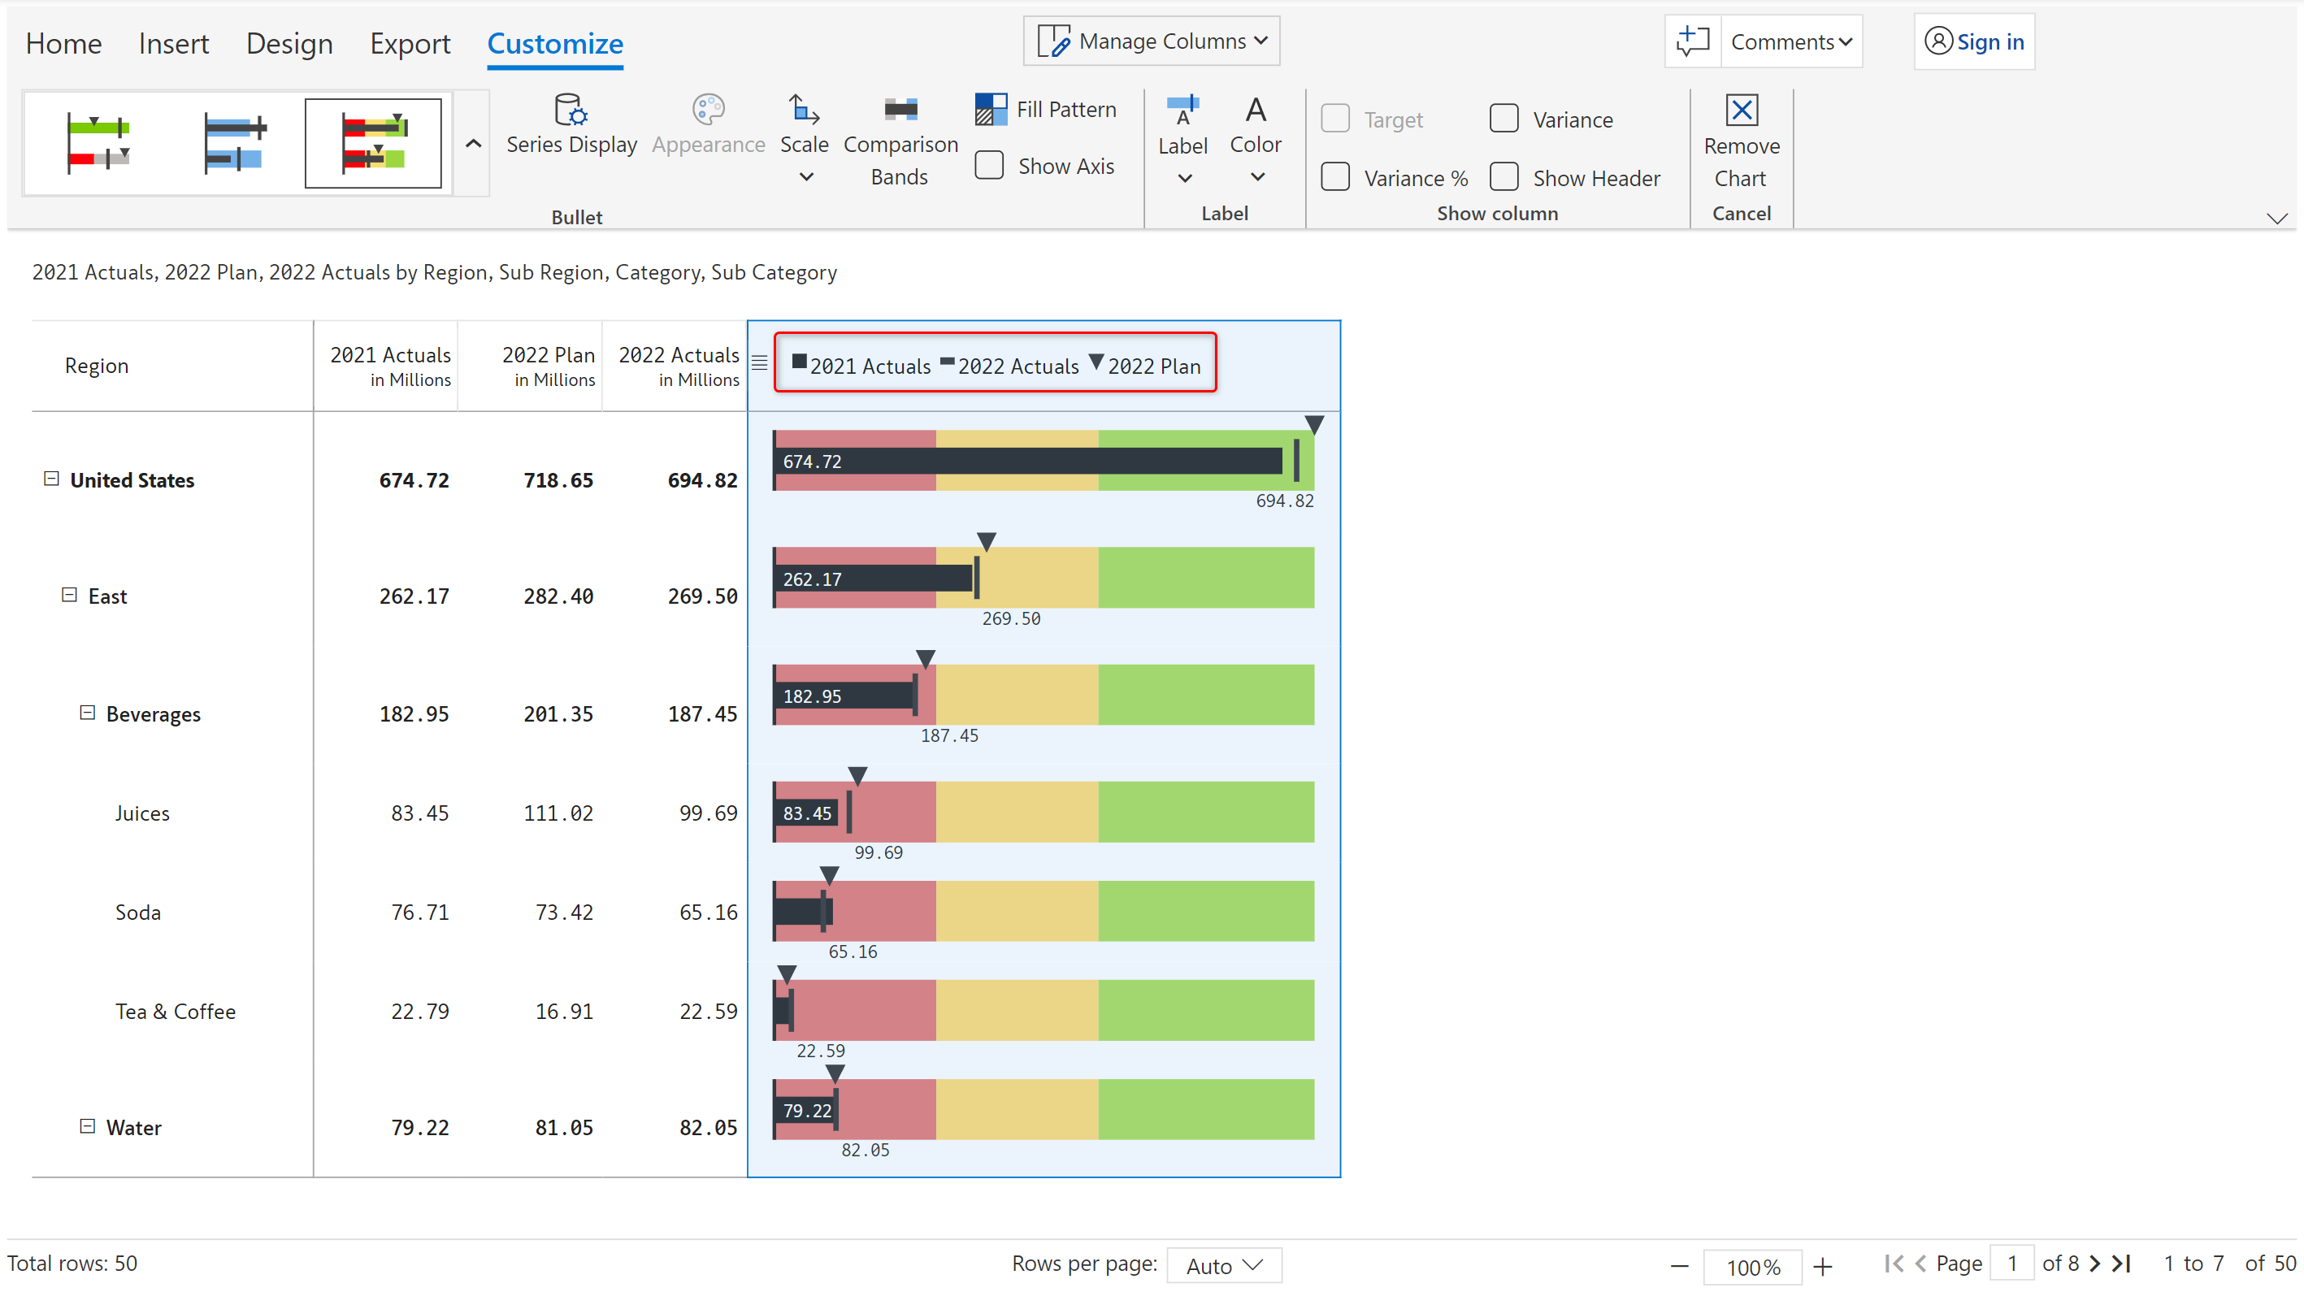Click the add comment icon
Screen dimensions: 2304x1292
pyautogui.click(x=1692, y=41)
